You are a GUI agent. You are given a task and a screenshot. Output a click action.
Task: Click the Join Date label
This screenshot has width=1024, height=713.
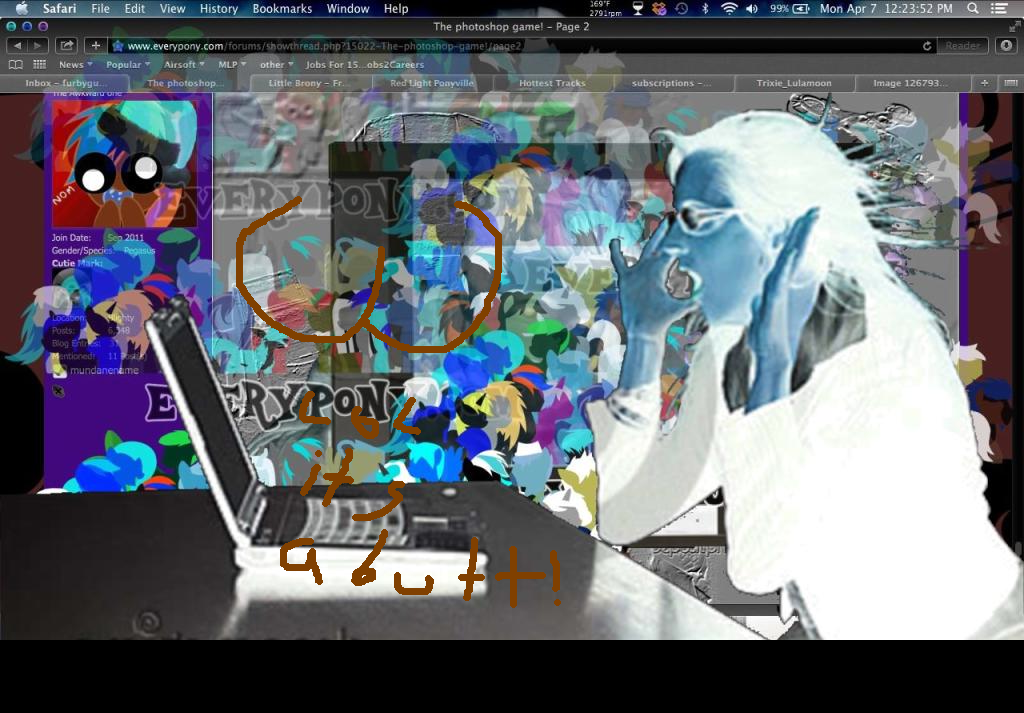(71, 238)
